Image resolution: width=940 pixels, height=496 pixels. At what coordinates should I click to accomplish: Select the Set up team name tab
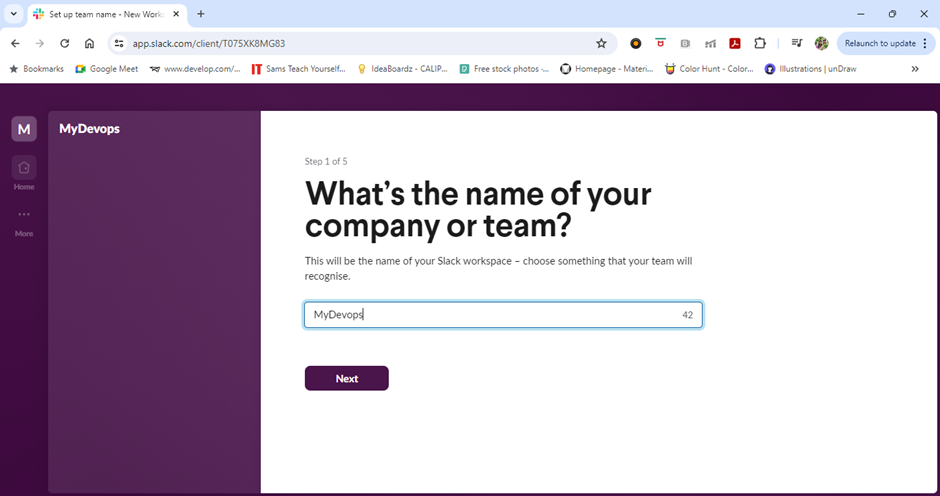(x=107, y=14)
